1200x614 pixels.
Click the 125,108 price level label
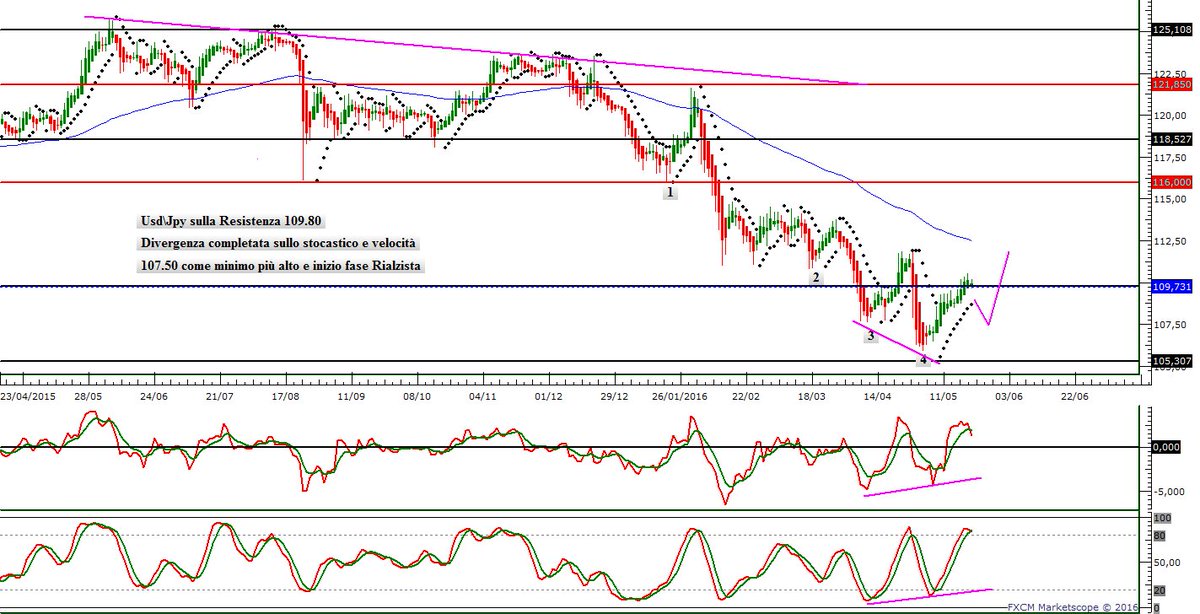(x=1172, y=30)
